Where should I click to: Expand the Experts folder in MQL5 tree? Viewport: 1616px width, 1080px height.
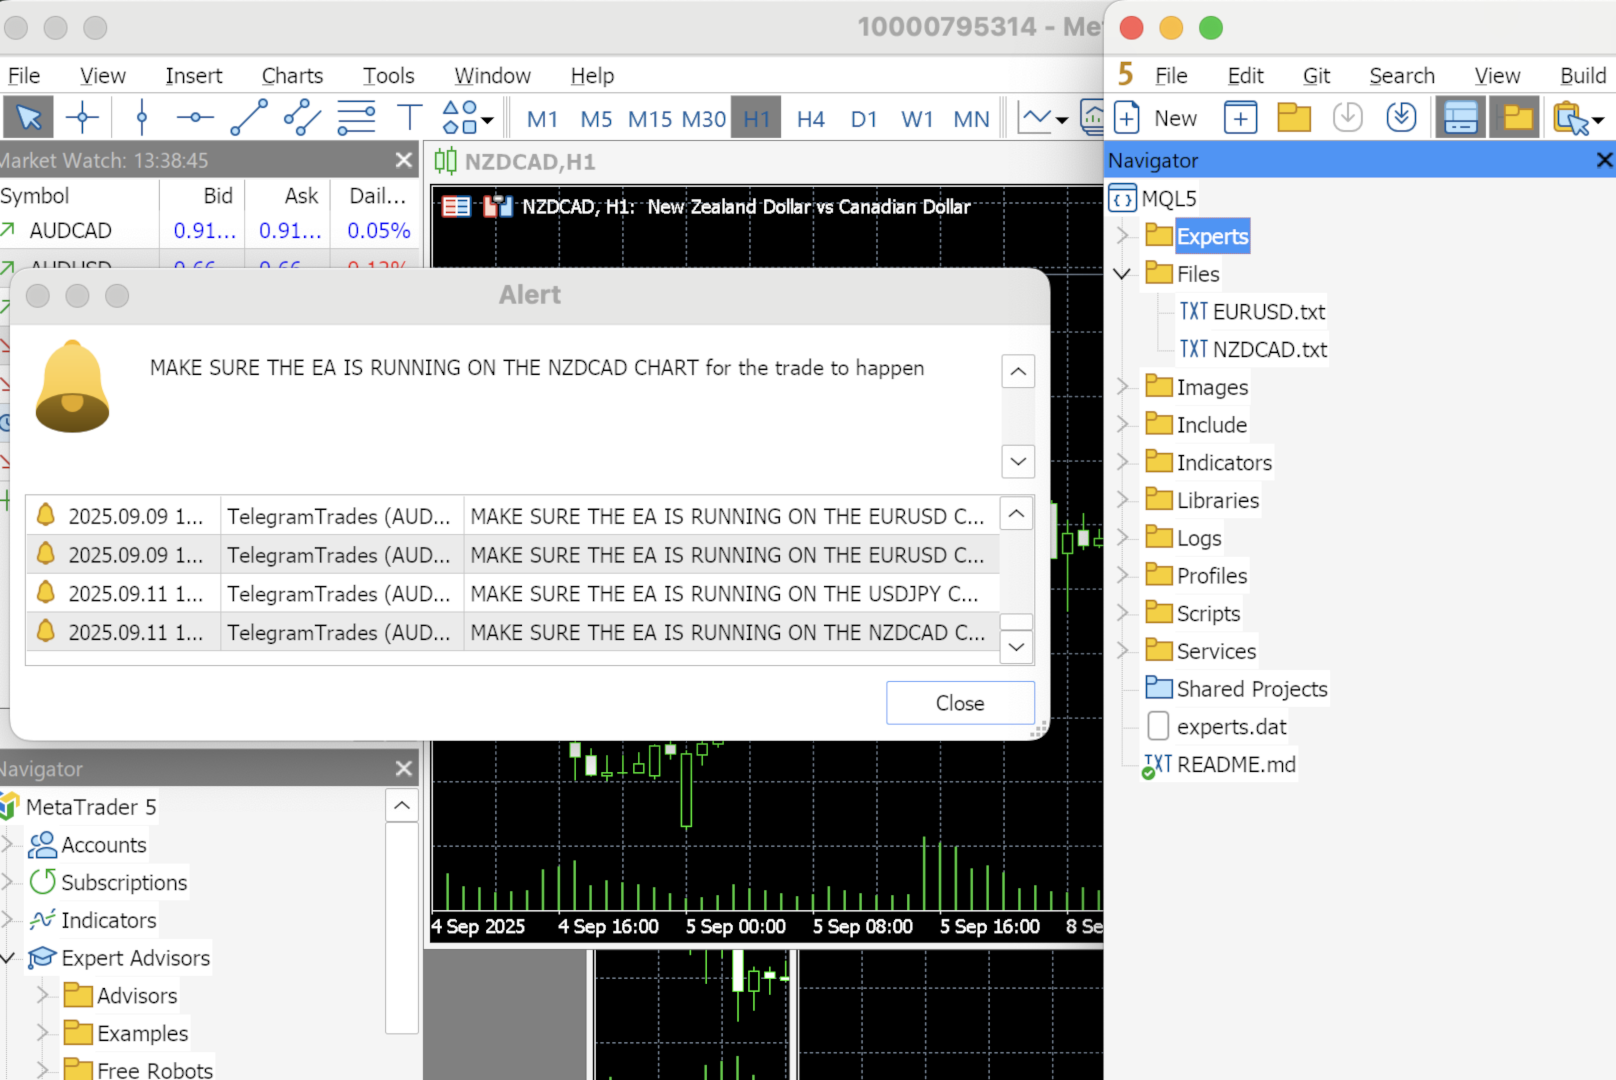pyautogui.click(x=1122, y=236)
